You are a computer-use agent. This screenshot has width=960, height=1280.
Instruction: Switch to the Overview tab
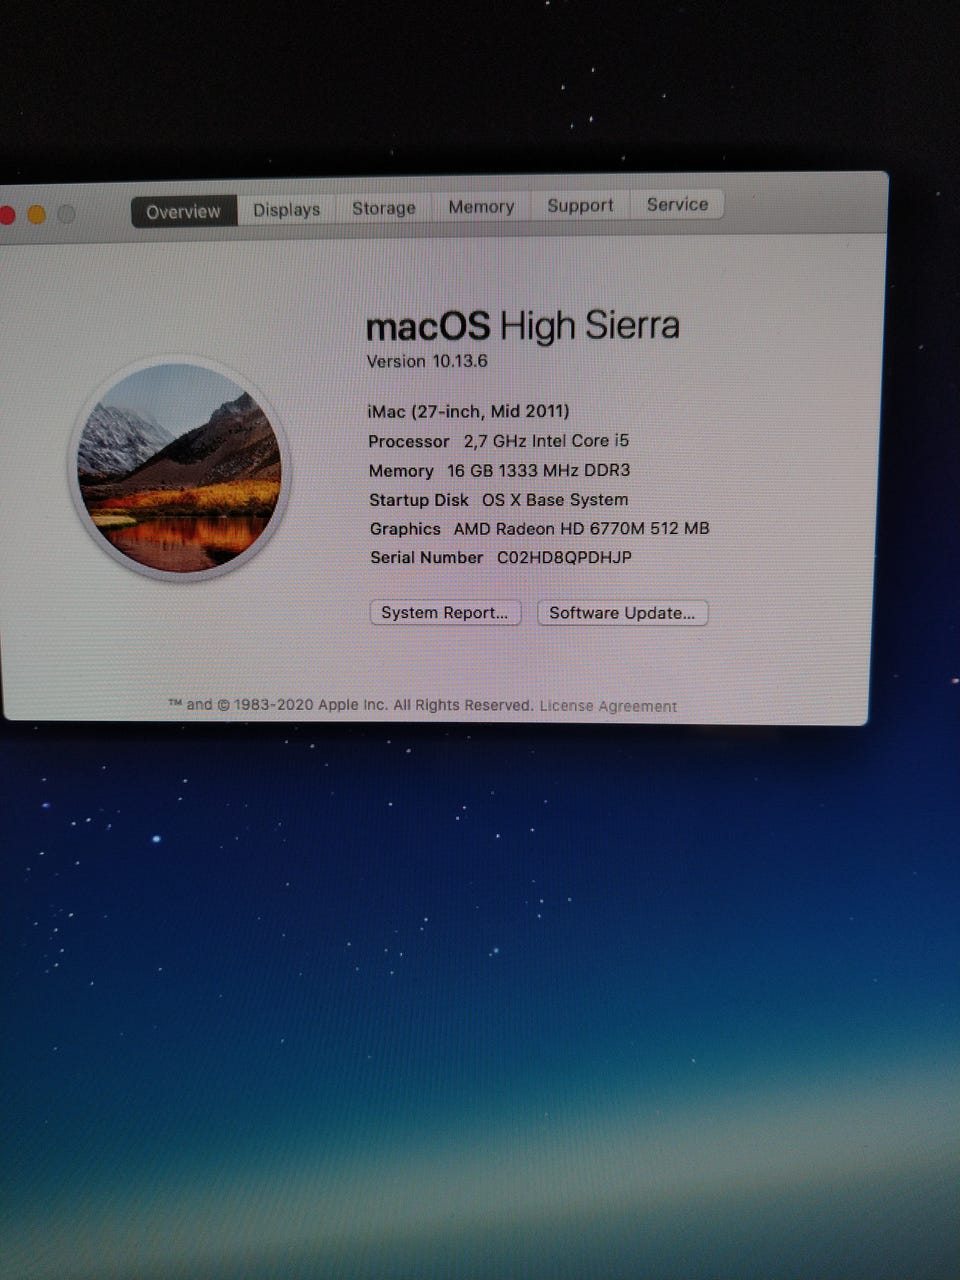184,211
